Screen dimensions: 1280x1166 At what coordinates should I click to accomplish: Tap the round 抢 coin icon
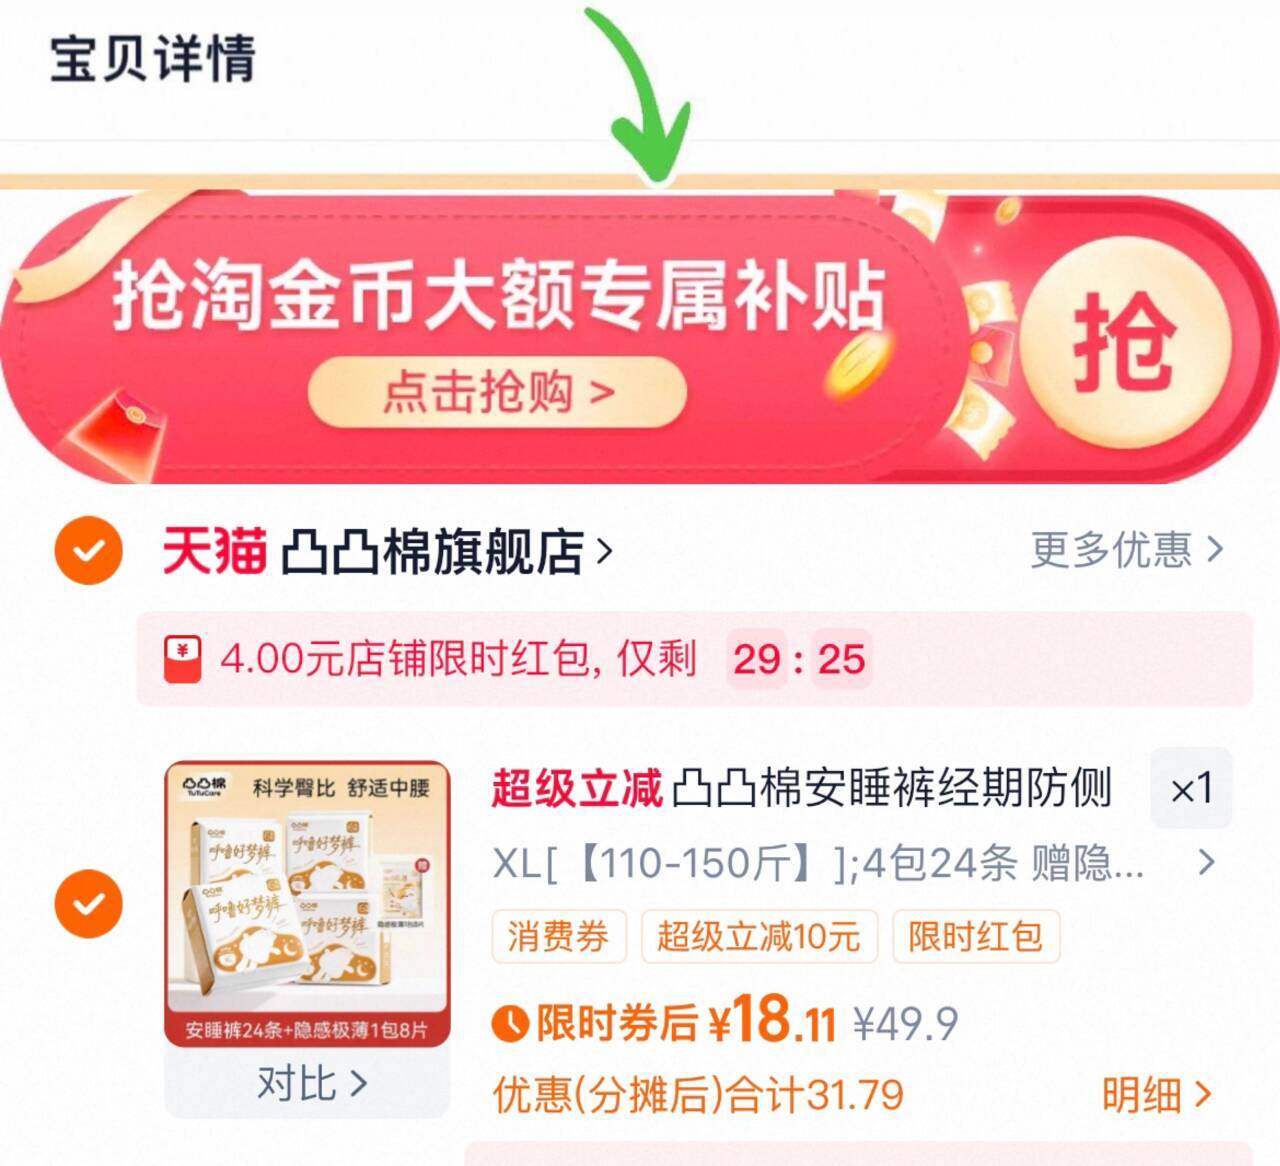pyautogui.click(x=1125, y=343)
